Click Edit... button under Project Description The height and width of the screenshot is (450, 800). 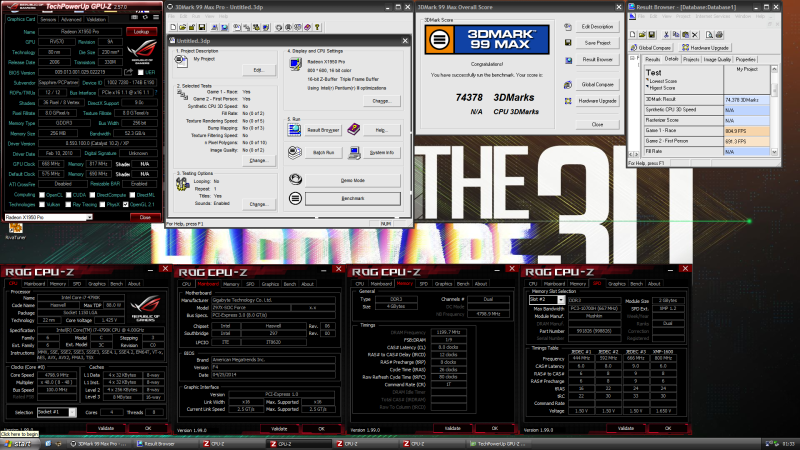point(259,70)
